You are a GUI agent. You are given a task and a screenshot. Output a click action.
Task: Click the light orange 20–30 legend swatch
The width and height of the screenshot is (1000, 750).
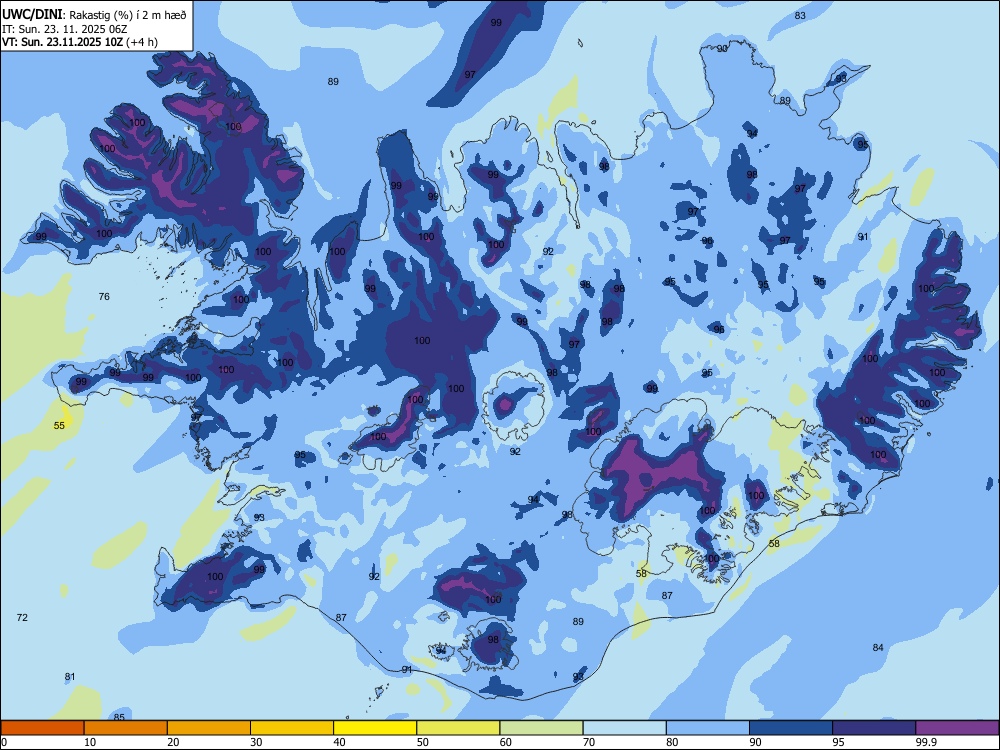click(209, 728)
